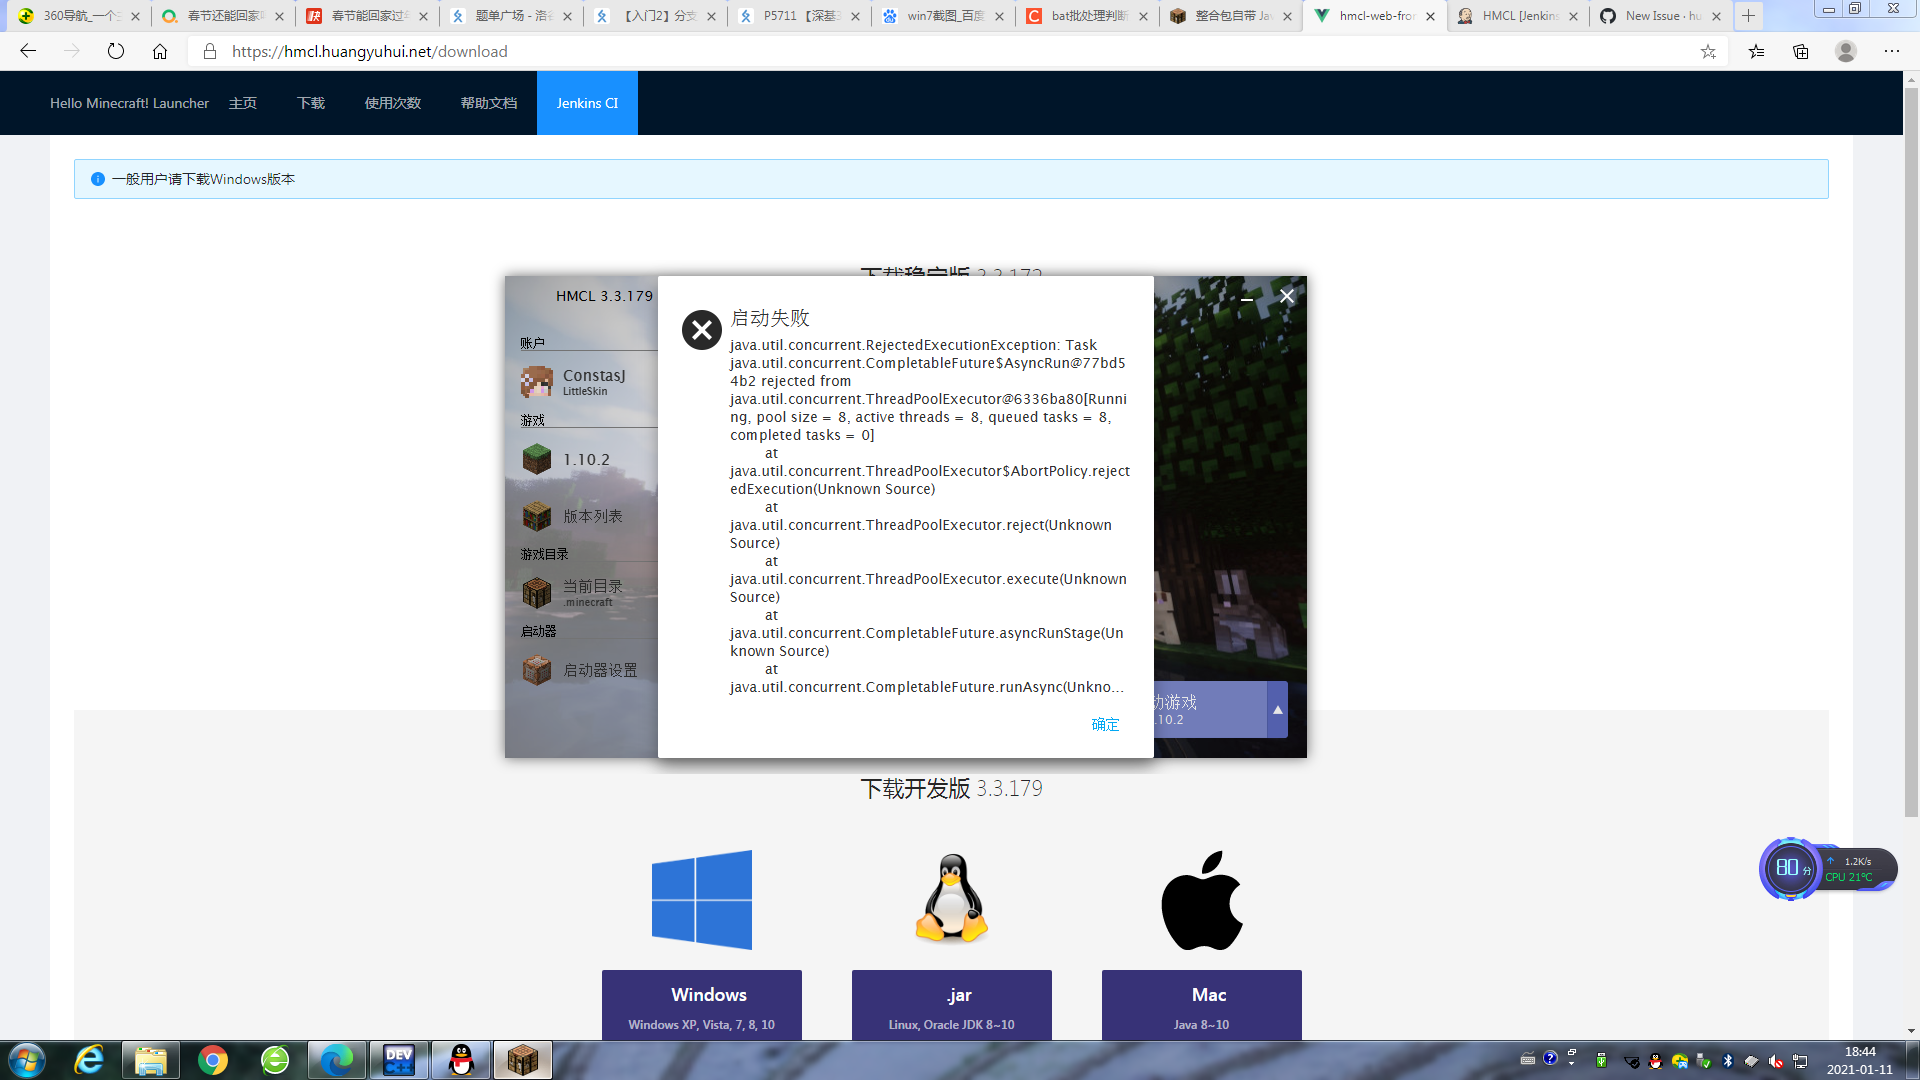Switch to the Jenkins CI tab

[587, 102]
